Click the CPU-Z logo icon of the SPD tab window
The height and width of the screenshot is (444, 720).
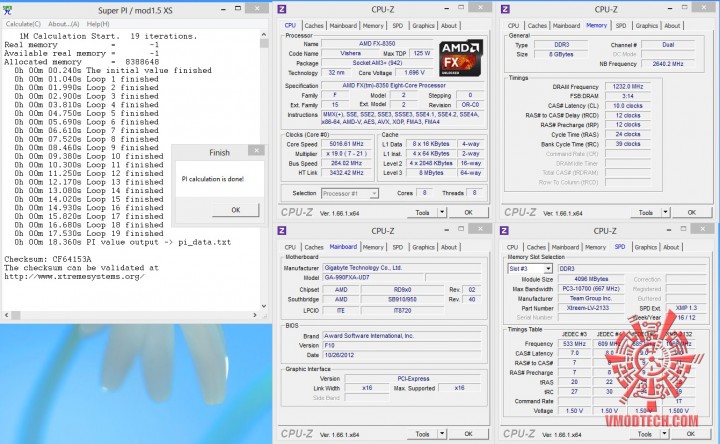pyautogui.click(x=504, y=230)
